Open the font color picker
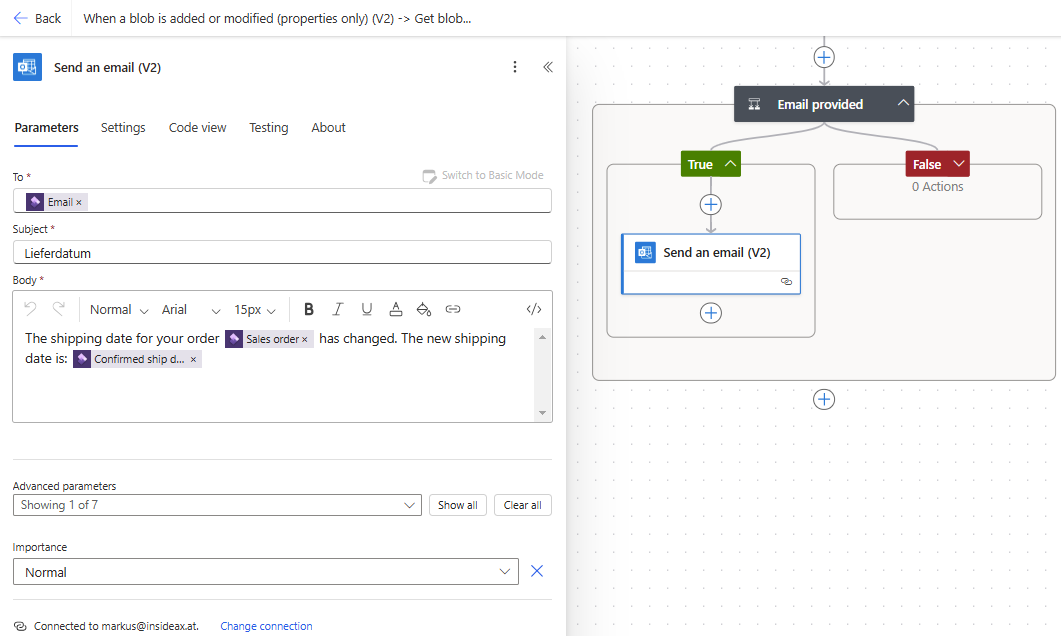This screenshot has width=1061, height=636. (396, 310)
